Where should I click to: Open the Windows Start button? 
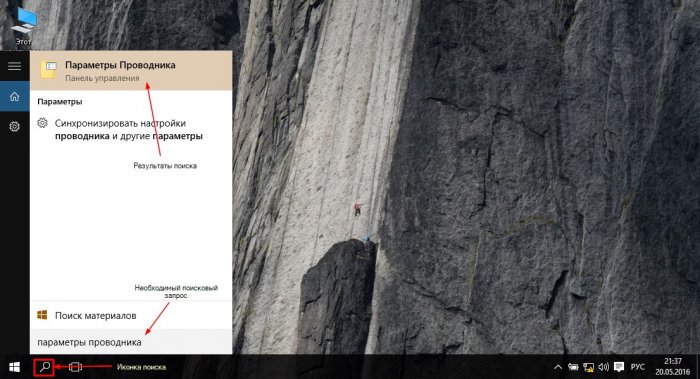click(x=14, y=367)
